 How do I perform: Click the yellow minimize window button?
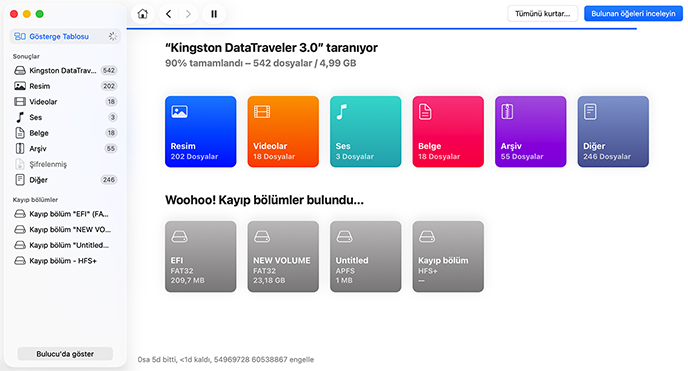(x=27, y=14)
